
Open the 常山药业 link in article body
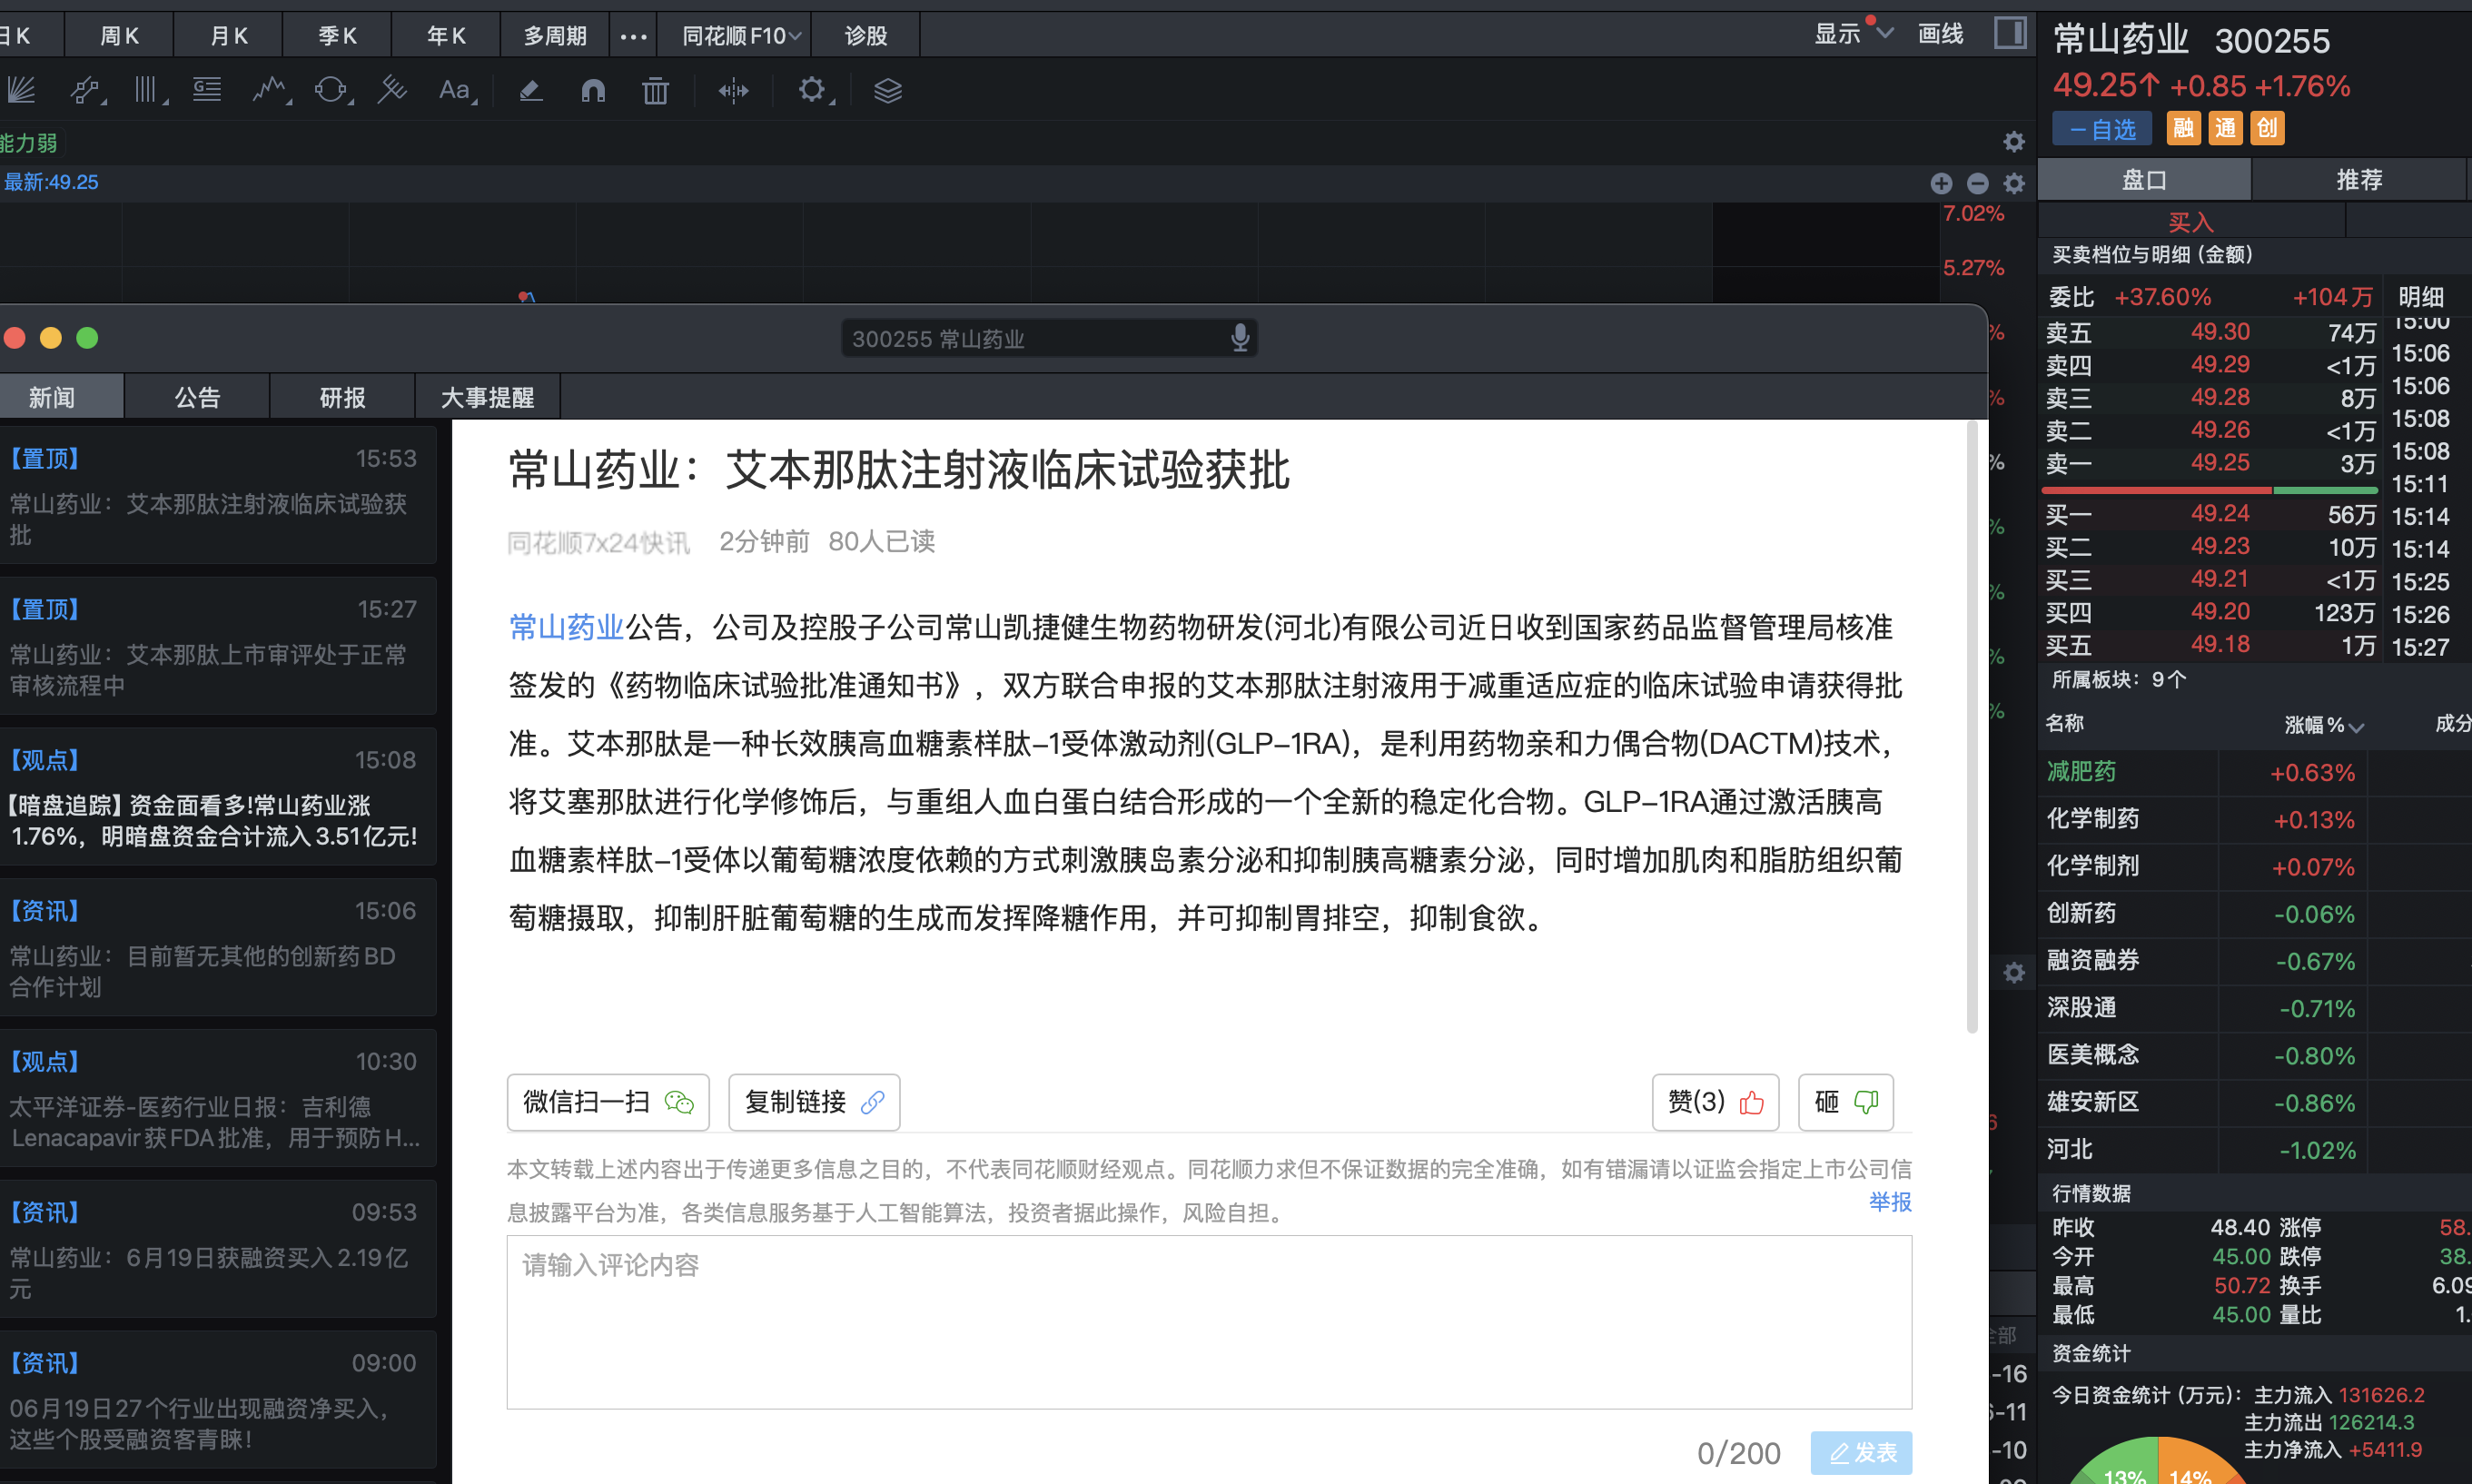566,628
